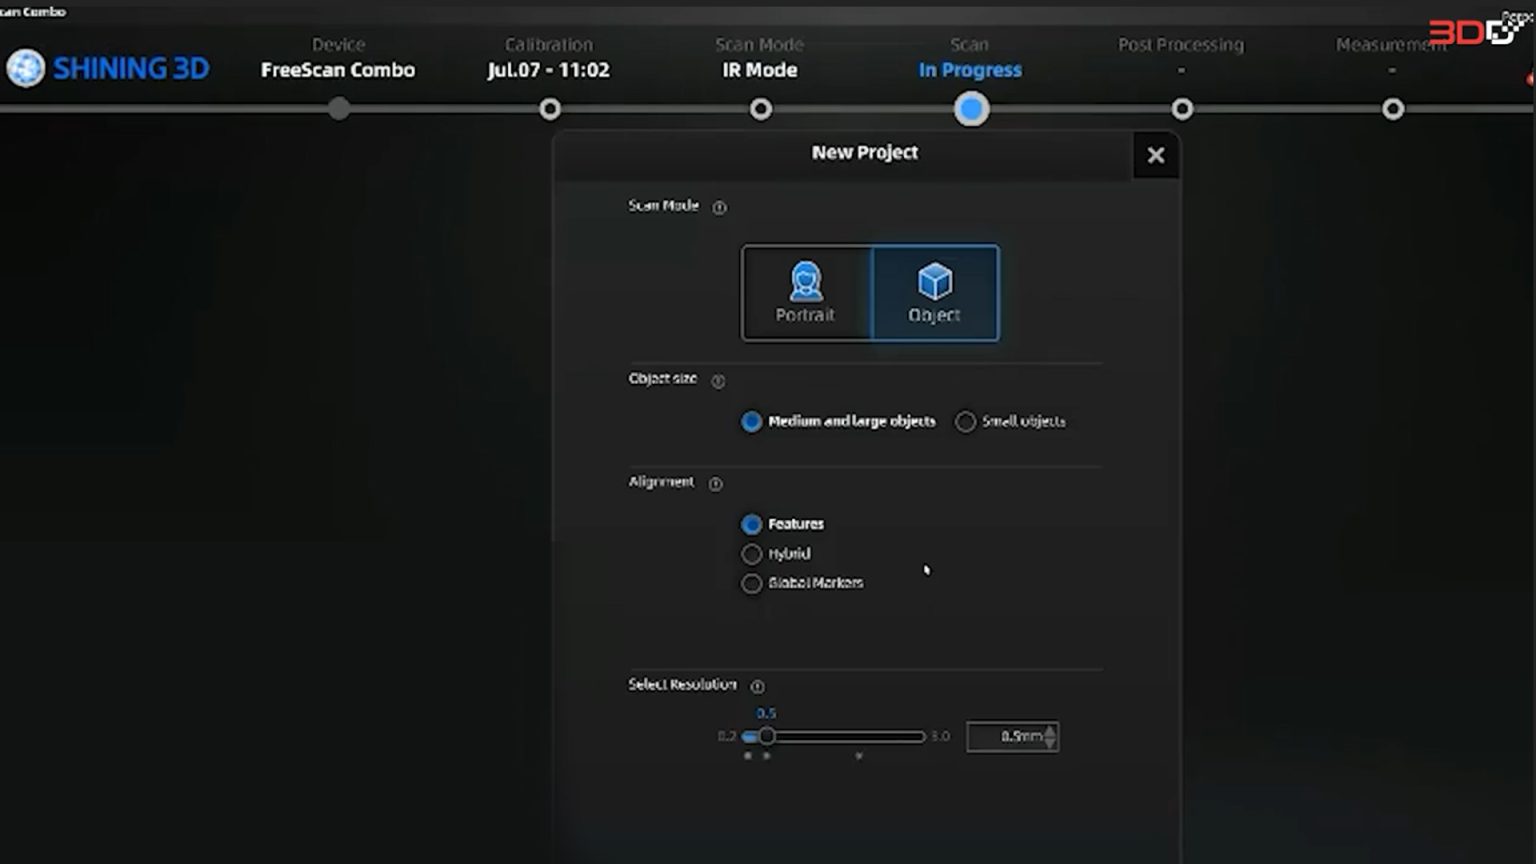Click the info icon beside Select Resolution

pos(757,686)
